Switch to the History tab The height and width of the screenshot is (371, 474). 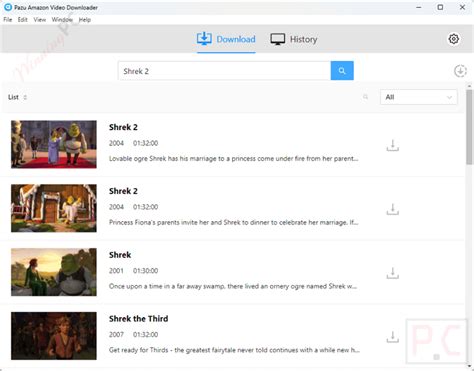point(294,39)
